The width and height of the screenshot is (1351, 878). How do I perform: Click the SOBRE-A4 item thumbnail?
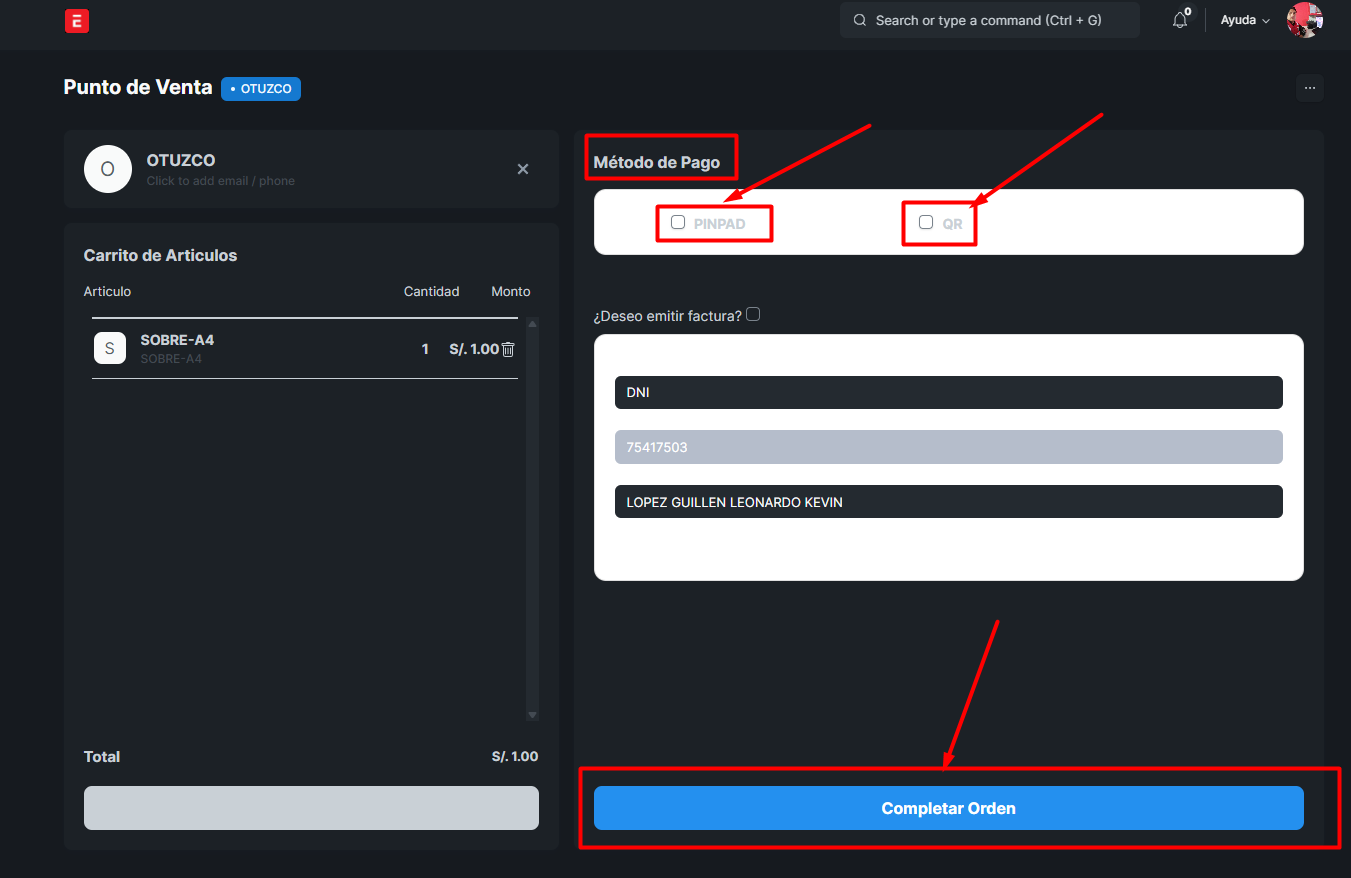pyautogui.click(x=110, y=348)
